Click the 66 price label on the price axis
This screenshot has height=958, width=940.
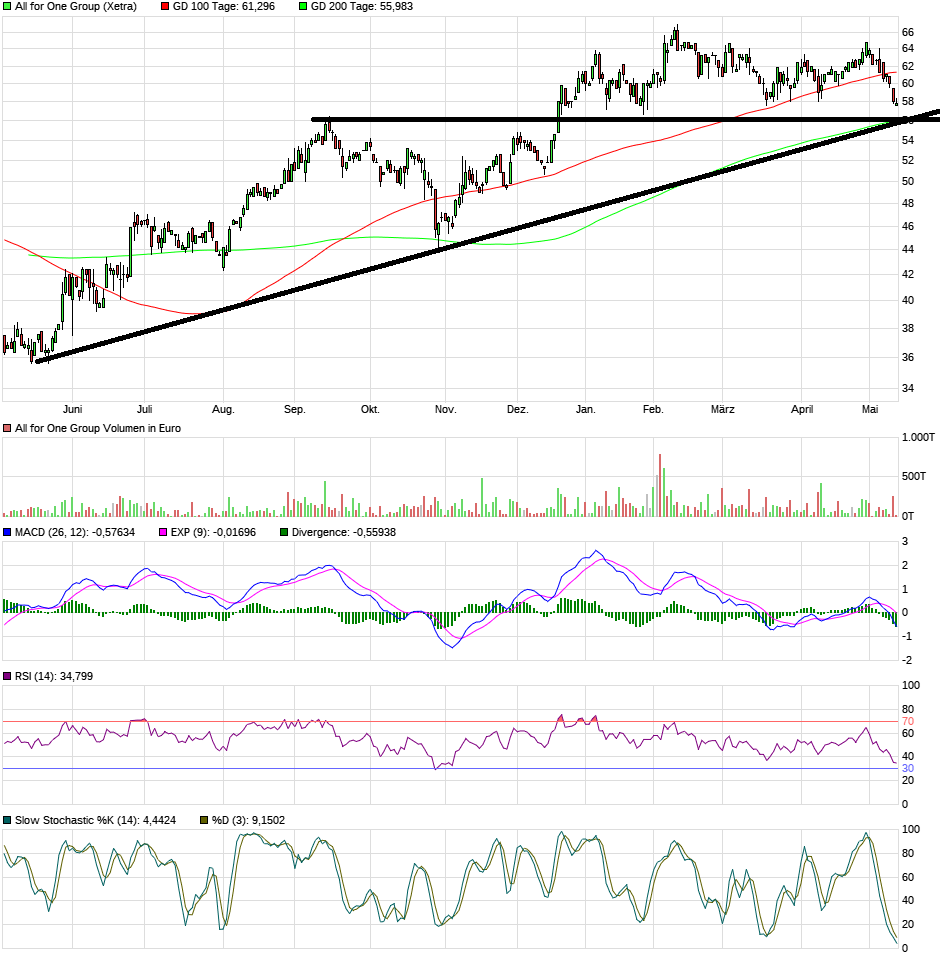click(908, 32)
